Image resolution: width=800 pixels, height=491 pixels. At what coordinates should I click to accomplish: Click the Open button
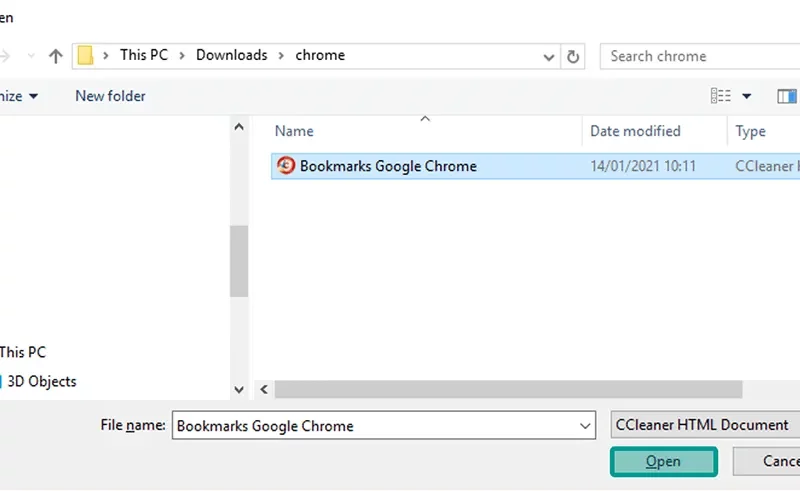(x=663, y=461)
